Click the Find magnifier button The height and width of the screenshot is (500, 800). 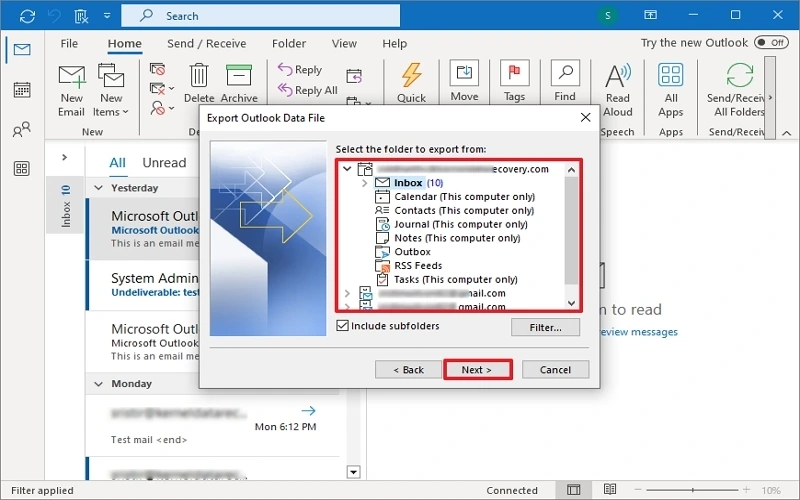pos(565,81)
